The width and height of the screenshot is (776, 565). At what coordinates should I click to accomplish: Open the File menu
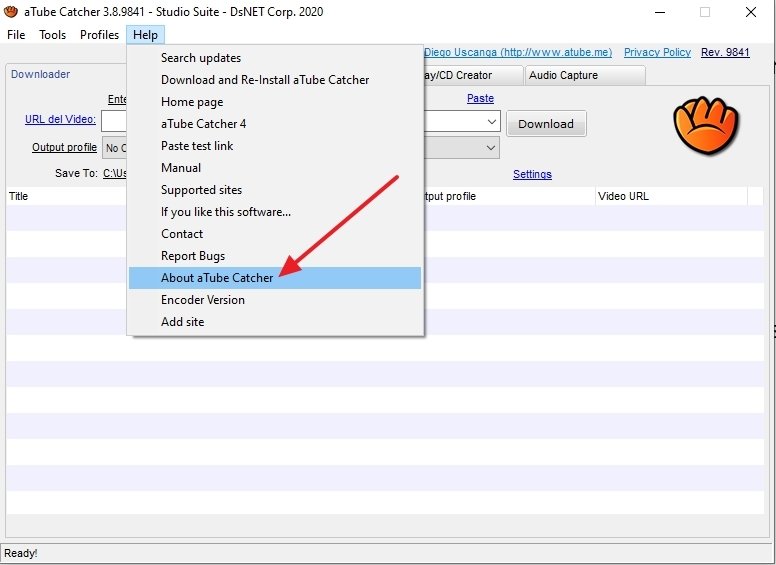(16, 35)
